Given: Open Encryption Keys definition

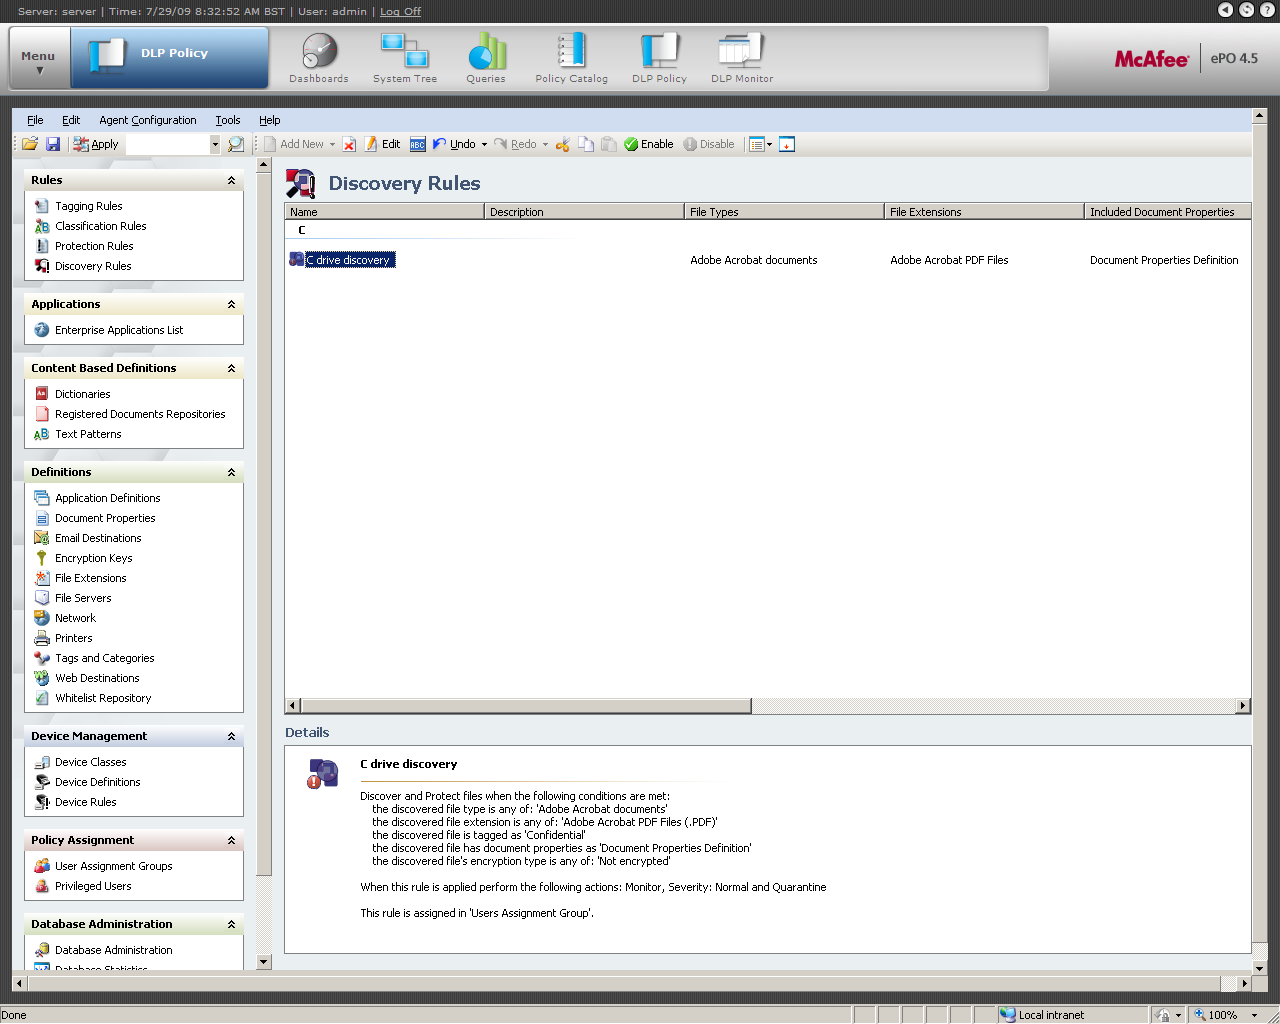Looking at the screenshot, I should [x=93, y=558].
